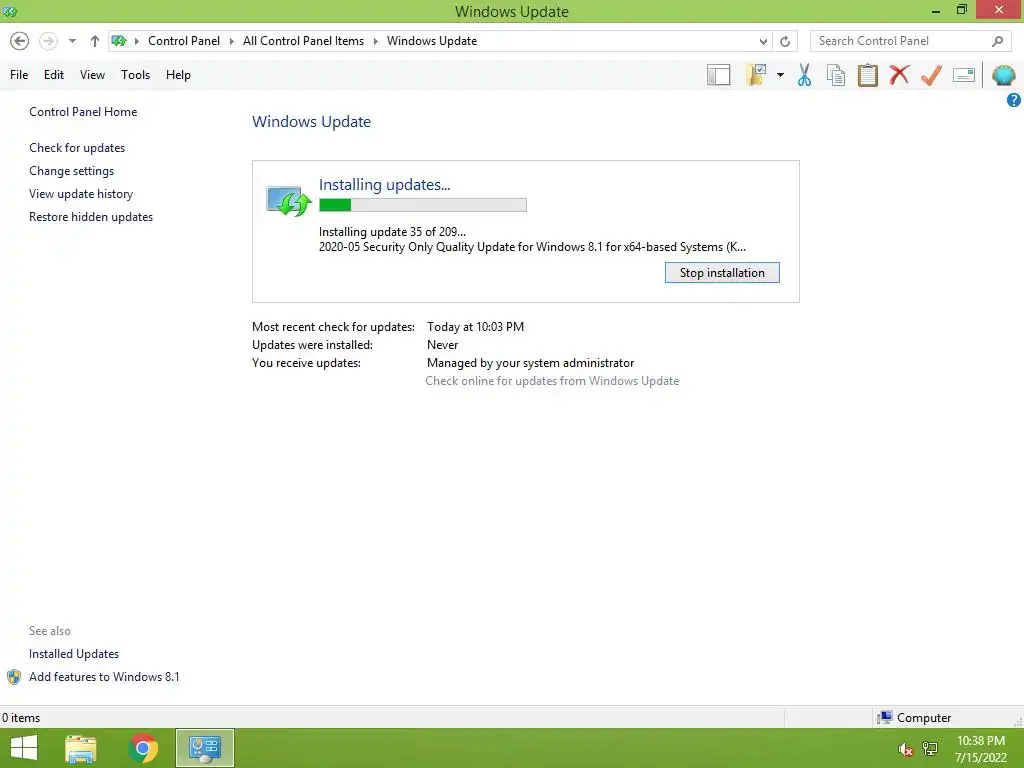Click the Copy toolbar icon
Screen dimensions: 1024x768
tap(836, 75)
